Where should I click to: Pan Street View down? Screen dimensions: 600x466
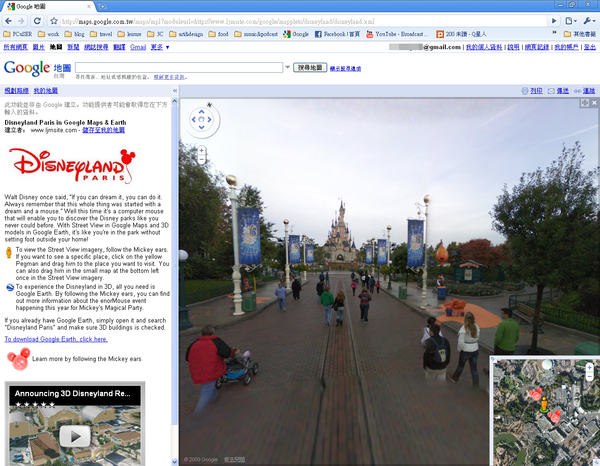(x=201, y=127)
